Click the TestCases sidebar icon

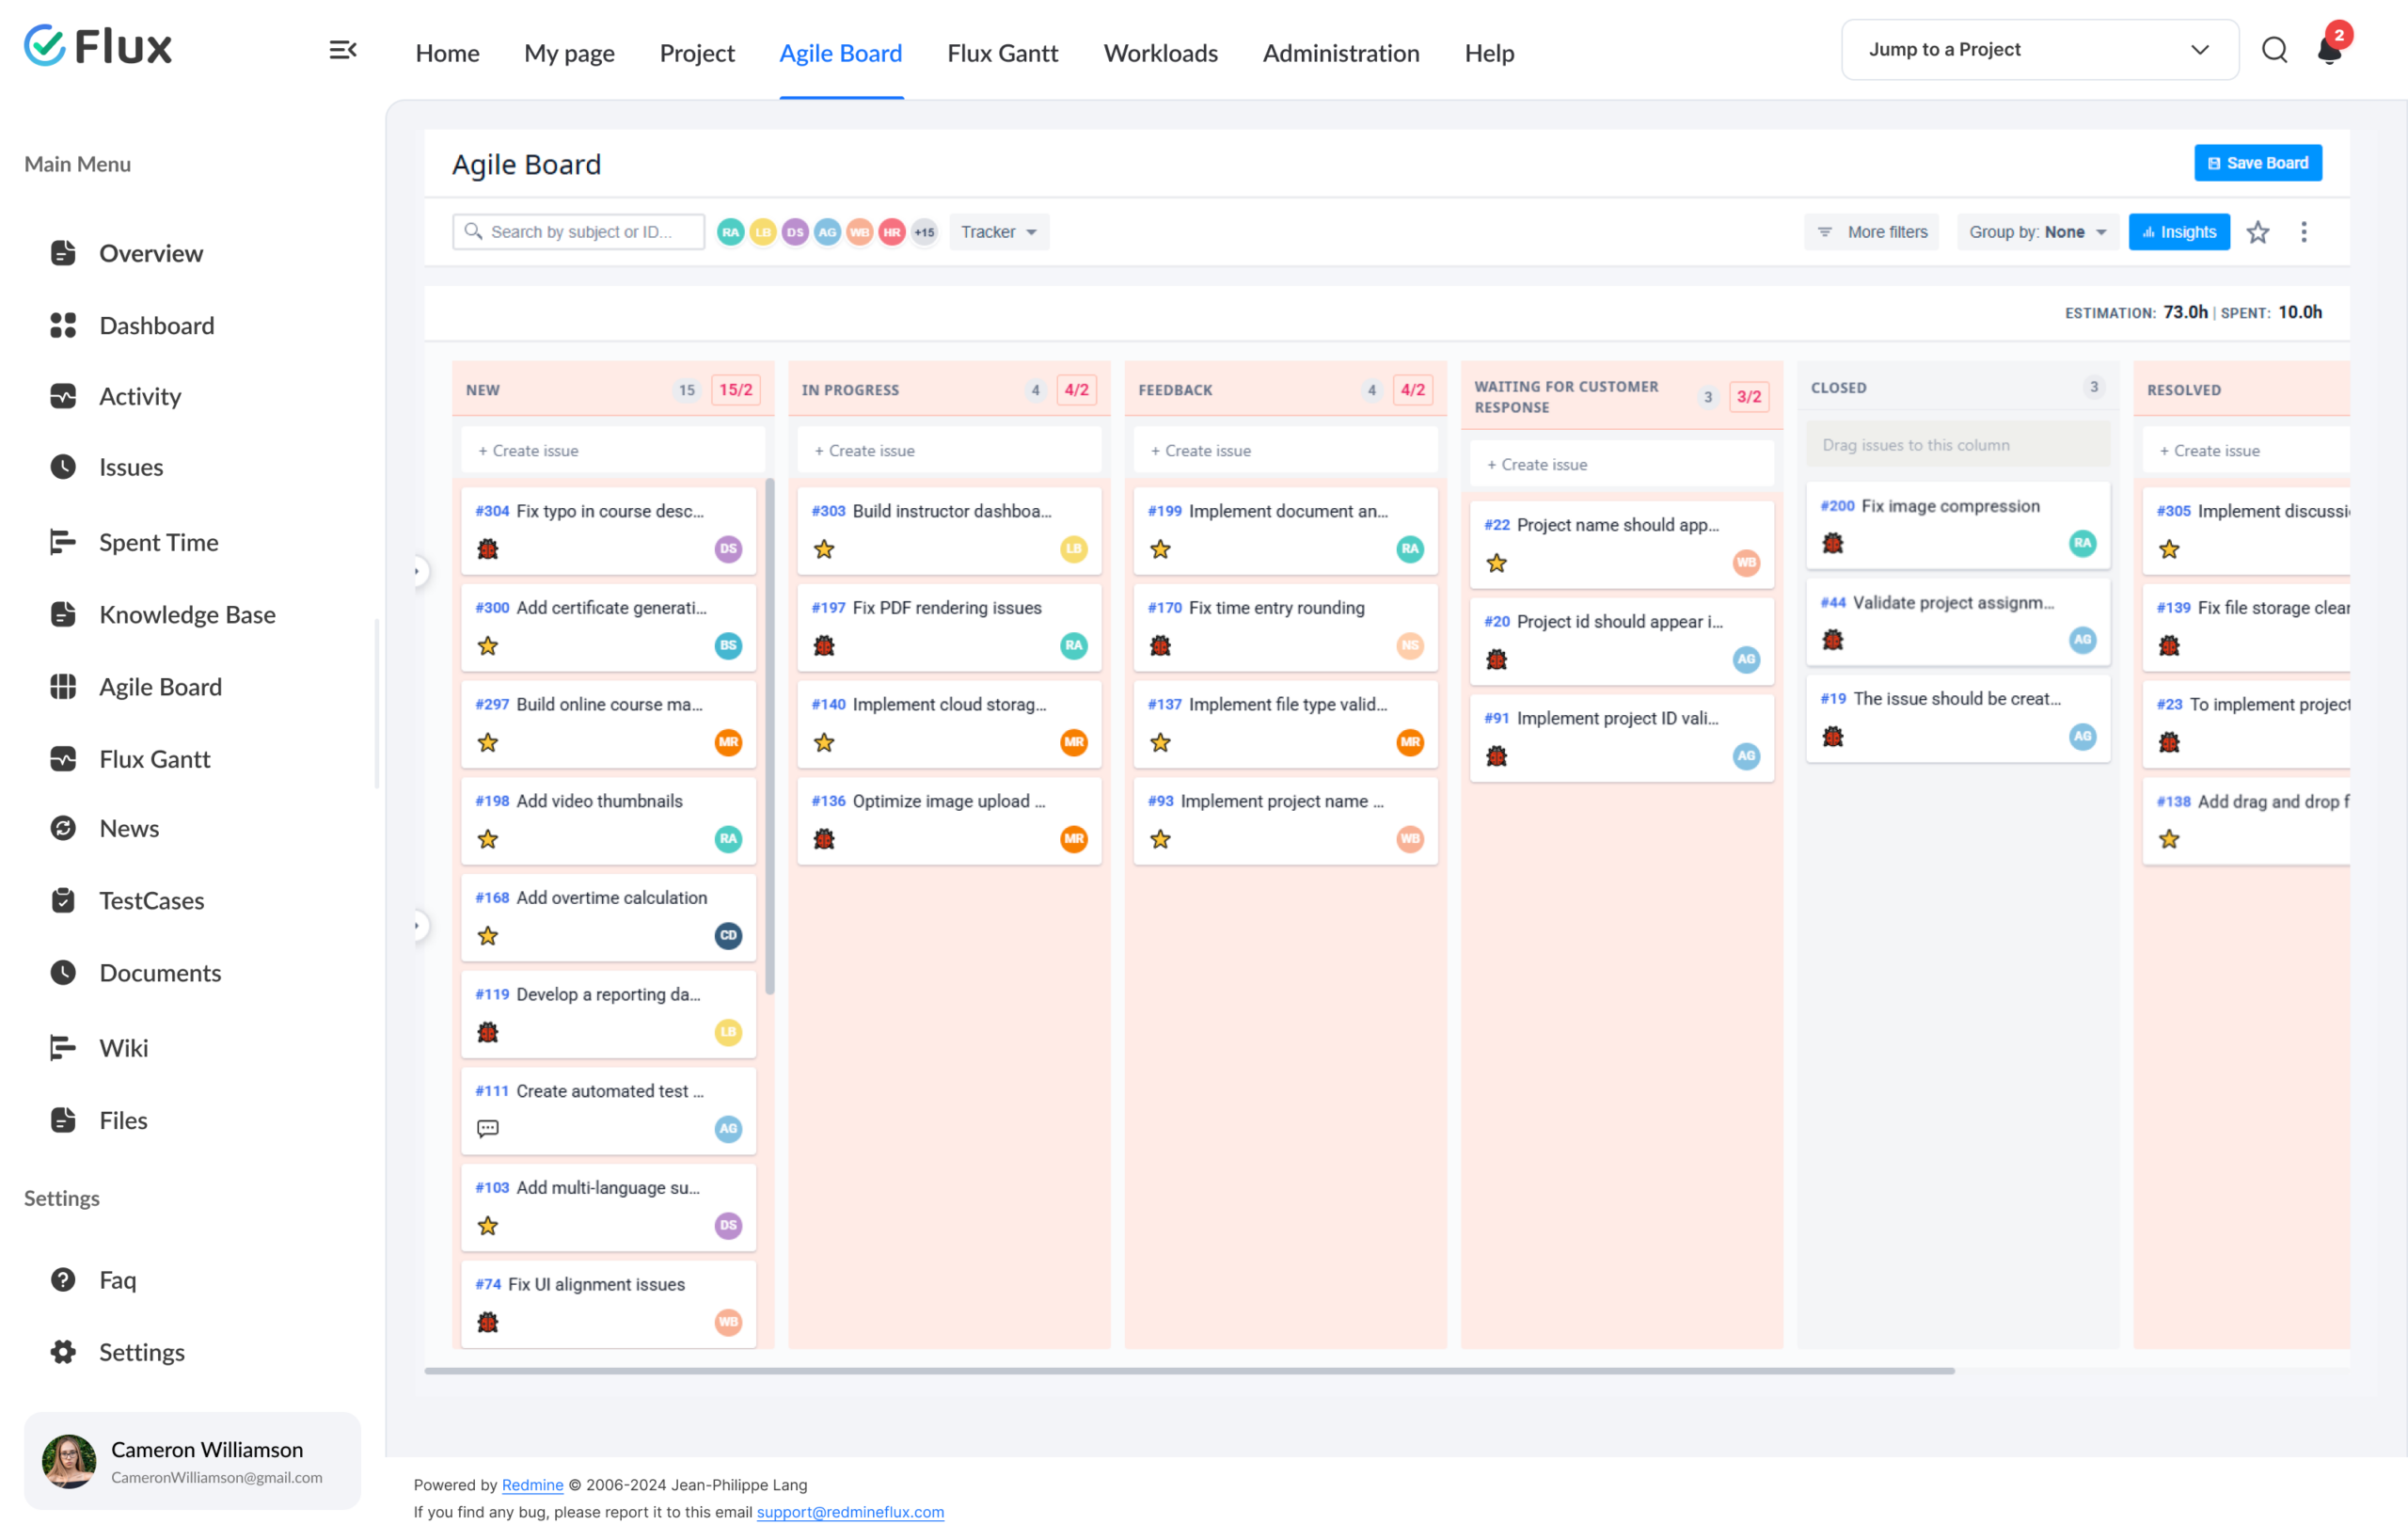(x=63, y=900)
